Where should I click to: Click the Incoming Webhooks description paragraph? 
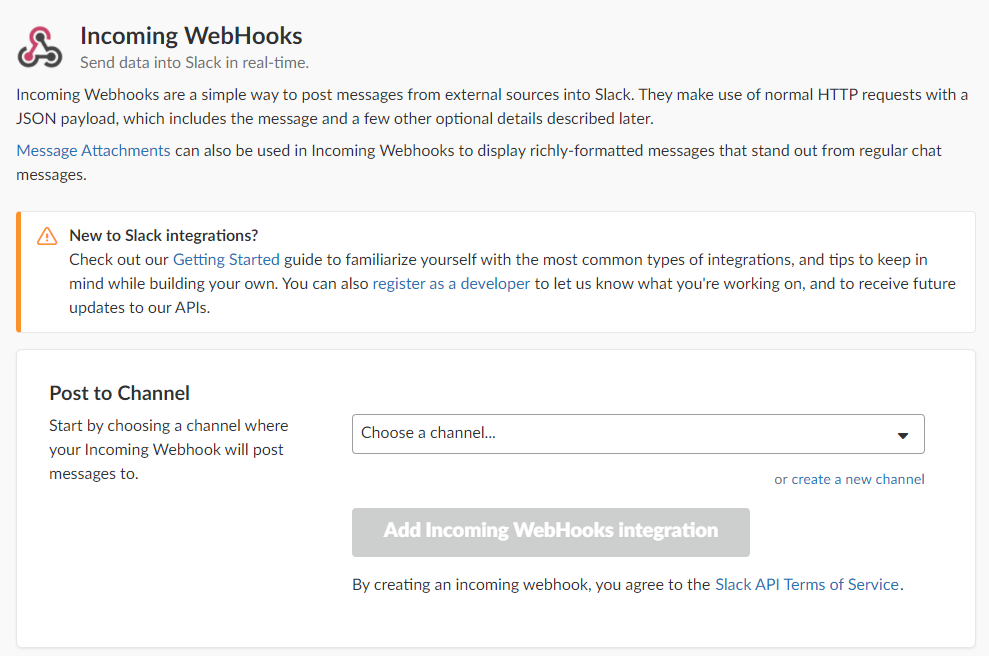tap(492, 107)
